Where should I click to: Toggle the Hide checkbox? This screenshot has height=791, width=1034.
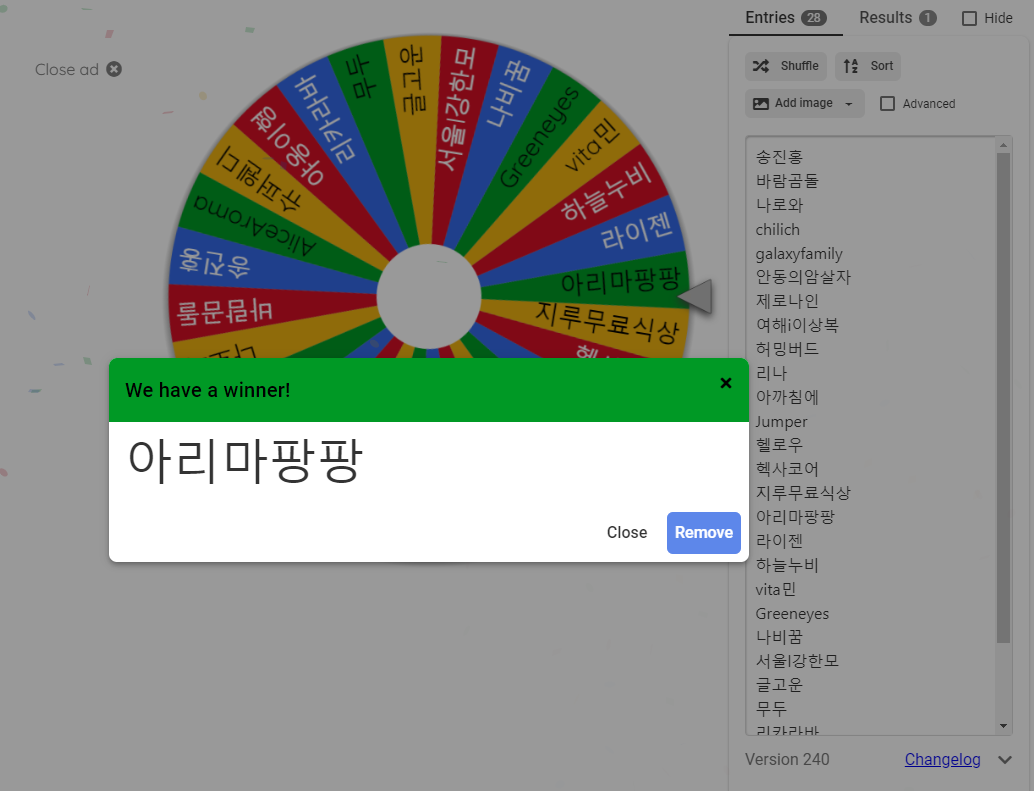pos(969,18)
